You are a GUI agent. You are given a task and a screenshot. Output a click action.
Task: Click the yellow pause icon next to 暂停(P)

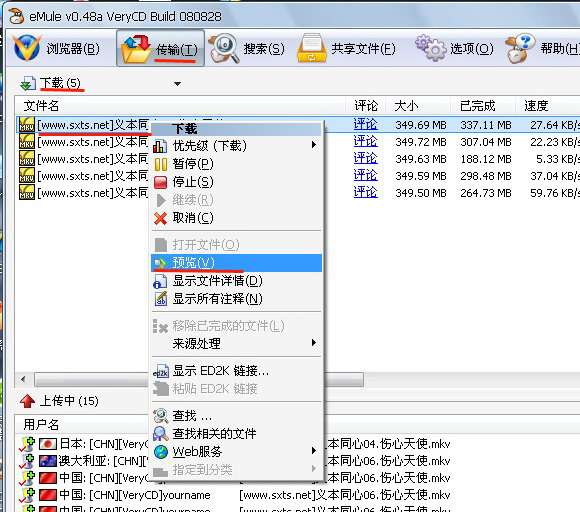pyautogui.click(x=161, y=164)
